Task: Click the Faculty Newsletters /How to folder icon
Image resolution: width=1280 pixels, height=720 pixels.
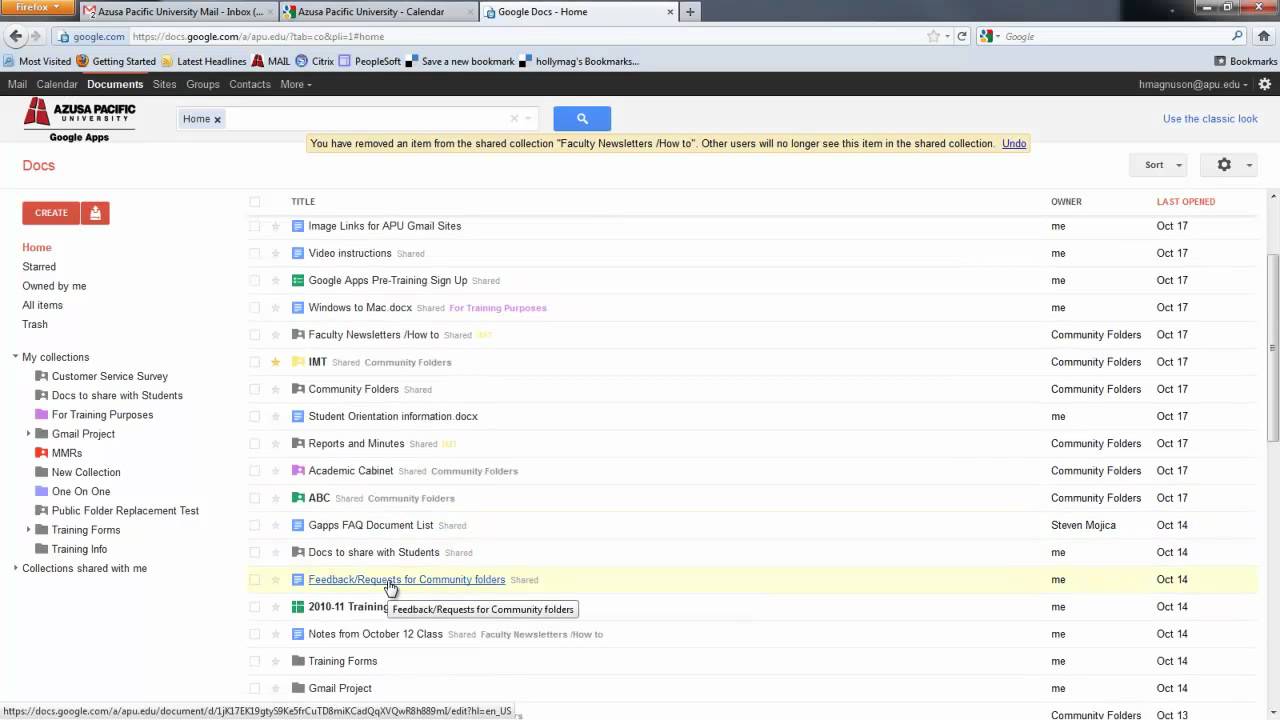Action: coord(298,335)
